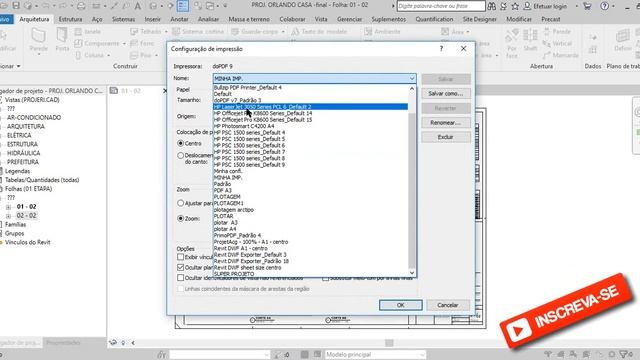Click the Cancelar button
Screen dimensions: 640x360
click(x=448, y=305)
